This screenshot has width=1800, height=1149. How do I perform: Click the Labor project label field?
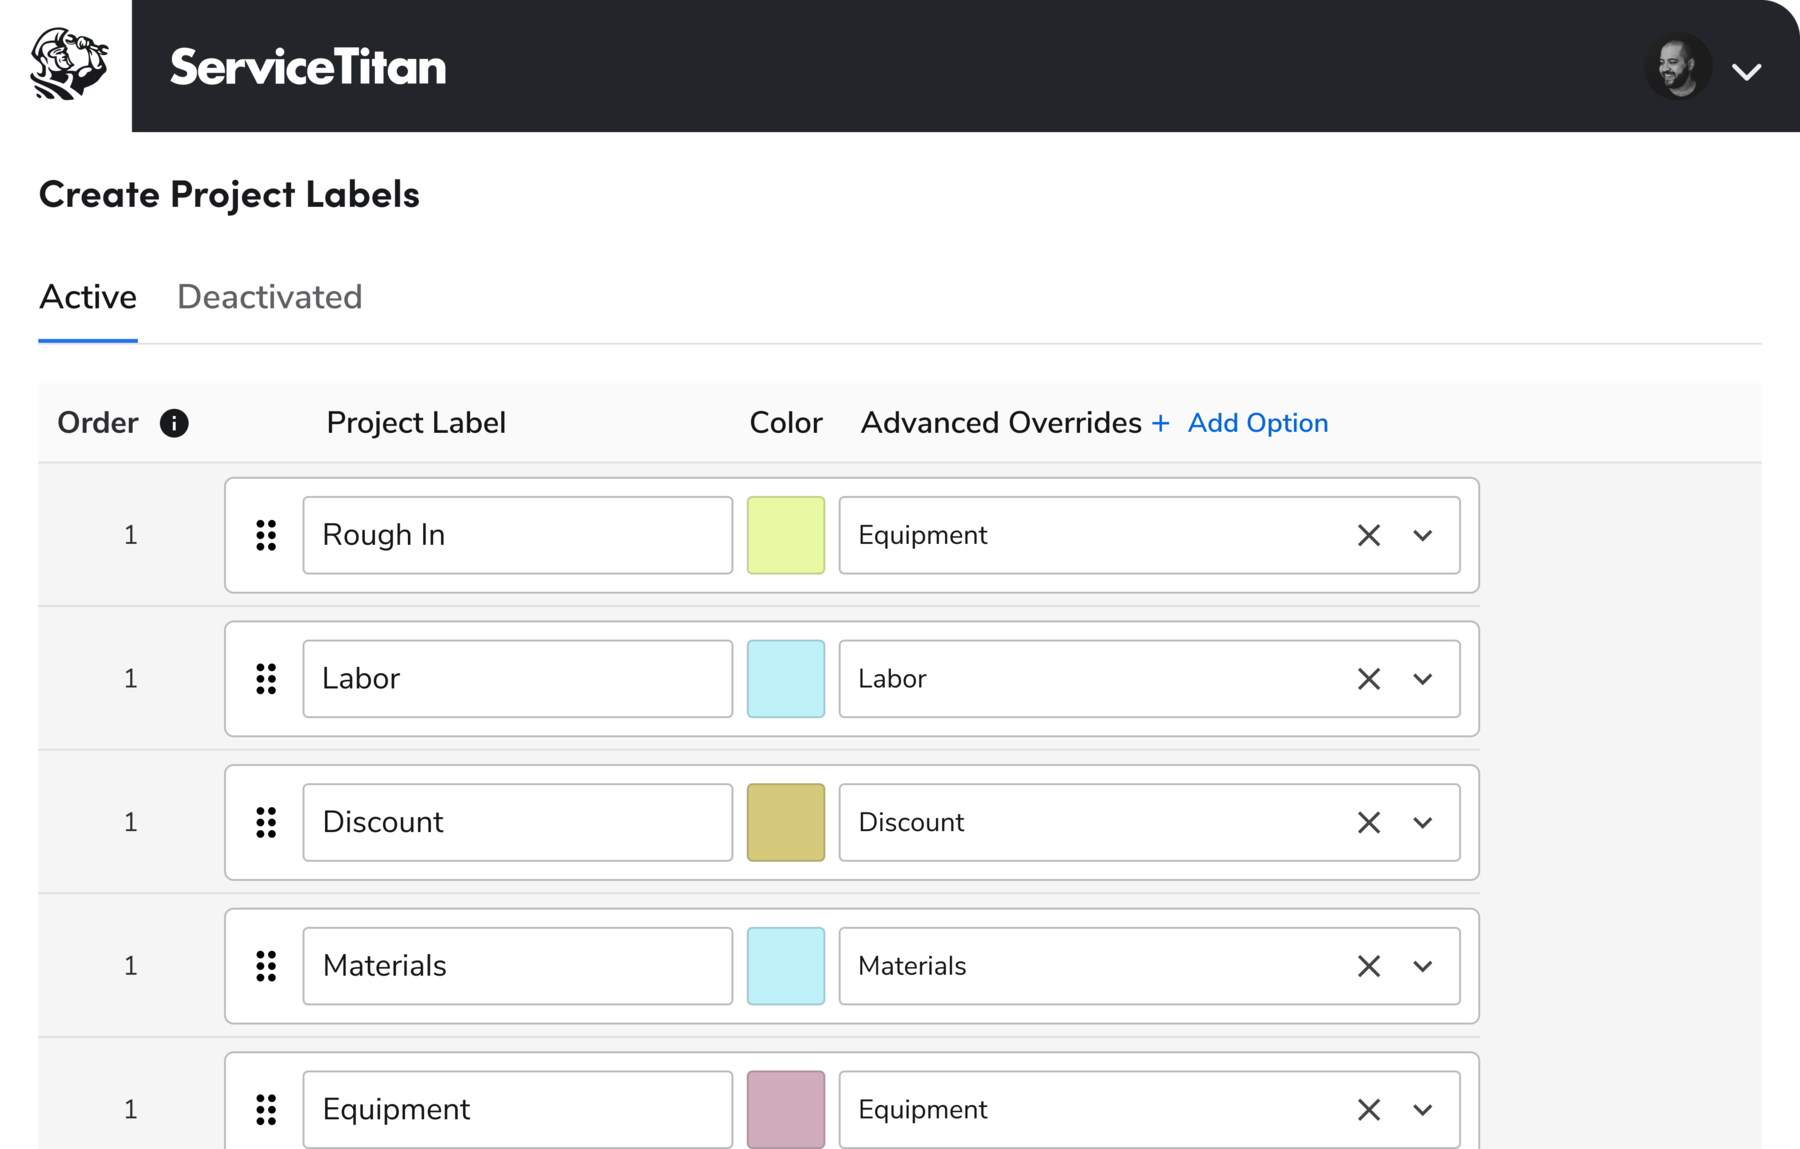point(517,679)
